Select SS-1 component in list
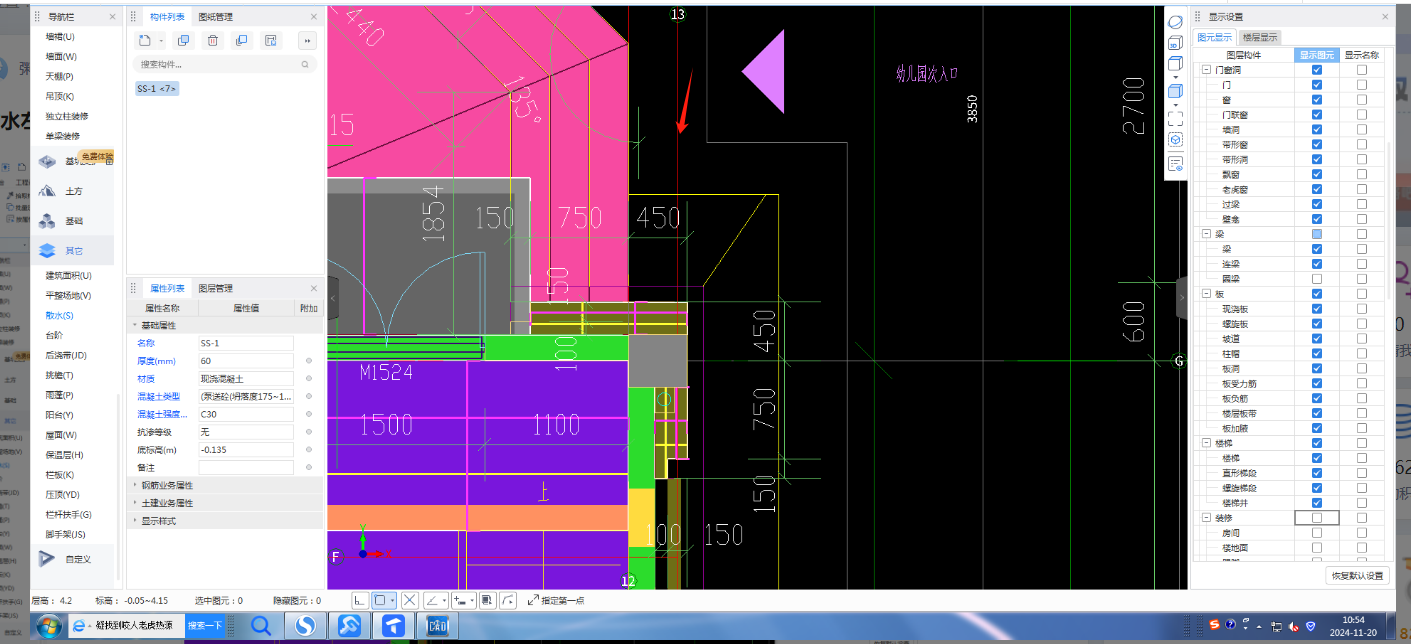 point(157,89)
